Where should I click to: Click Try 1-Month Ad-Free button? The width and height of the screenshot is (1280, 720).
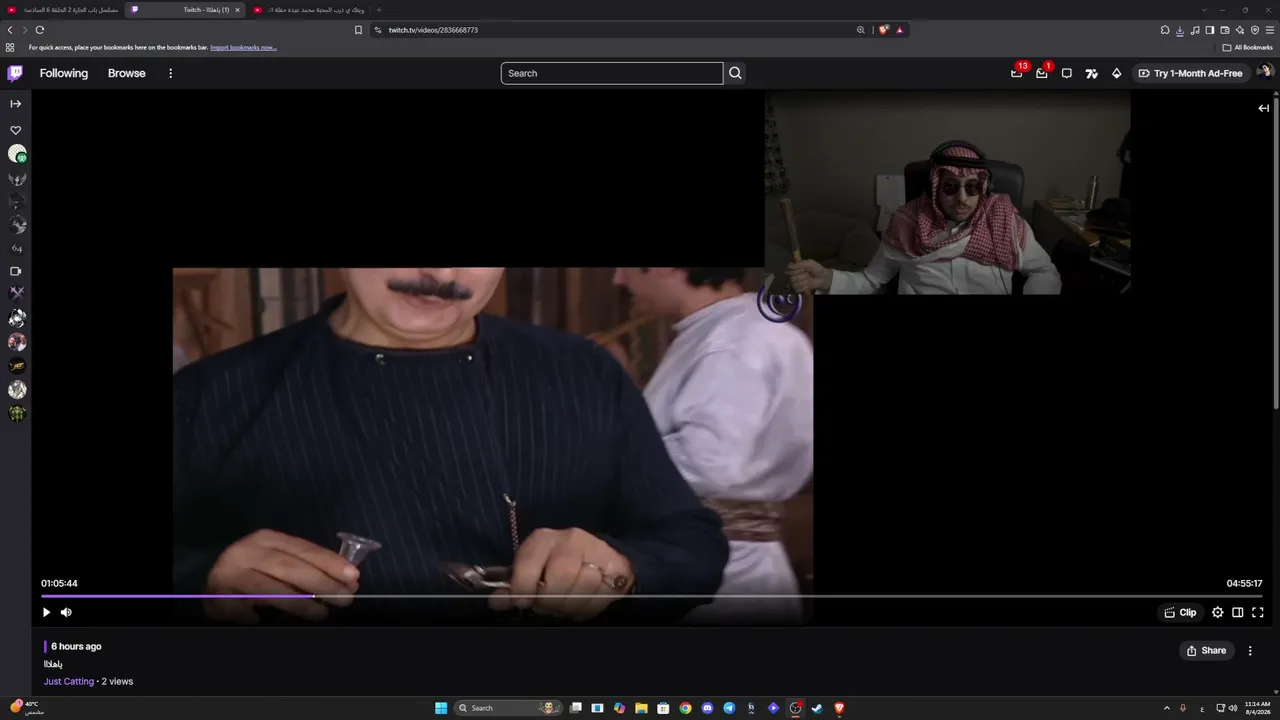coord(1190,73)
